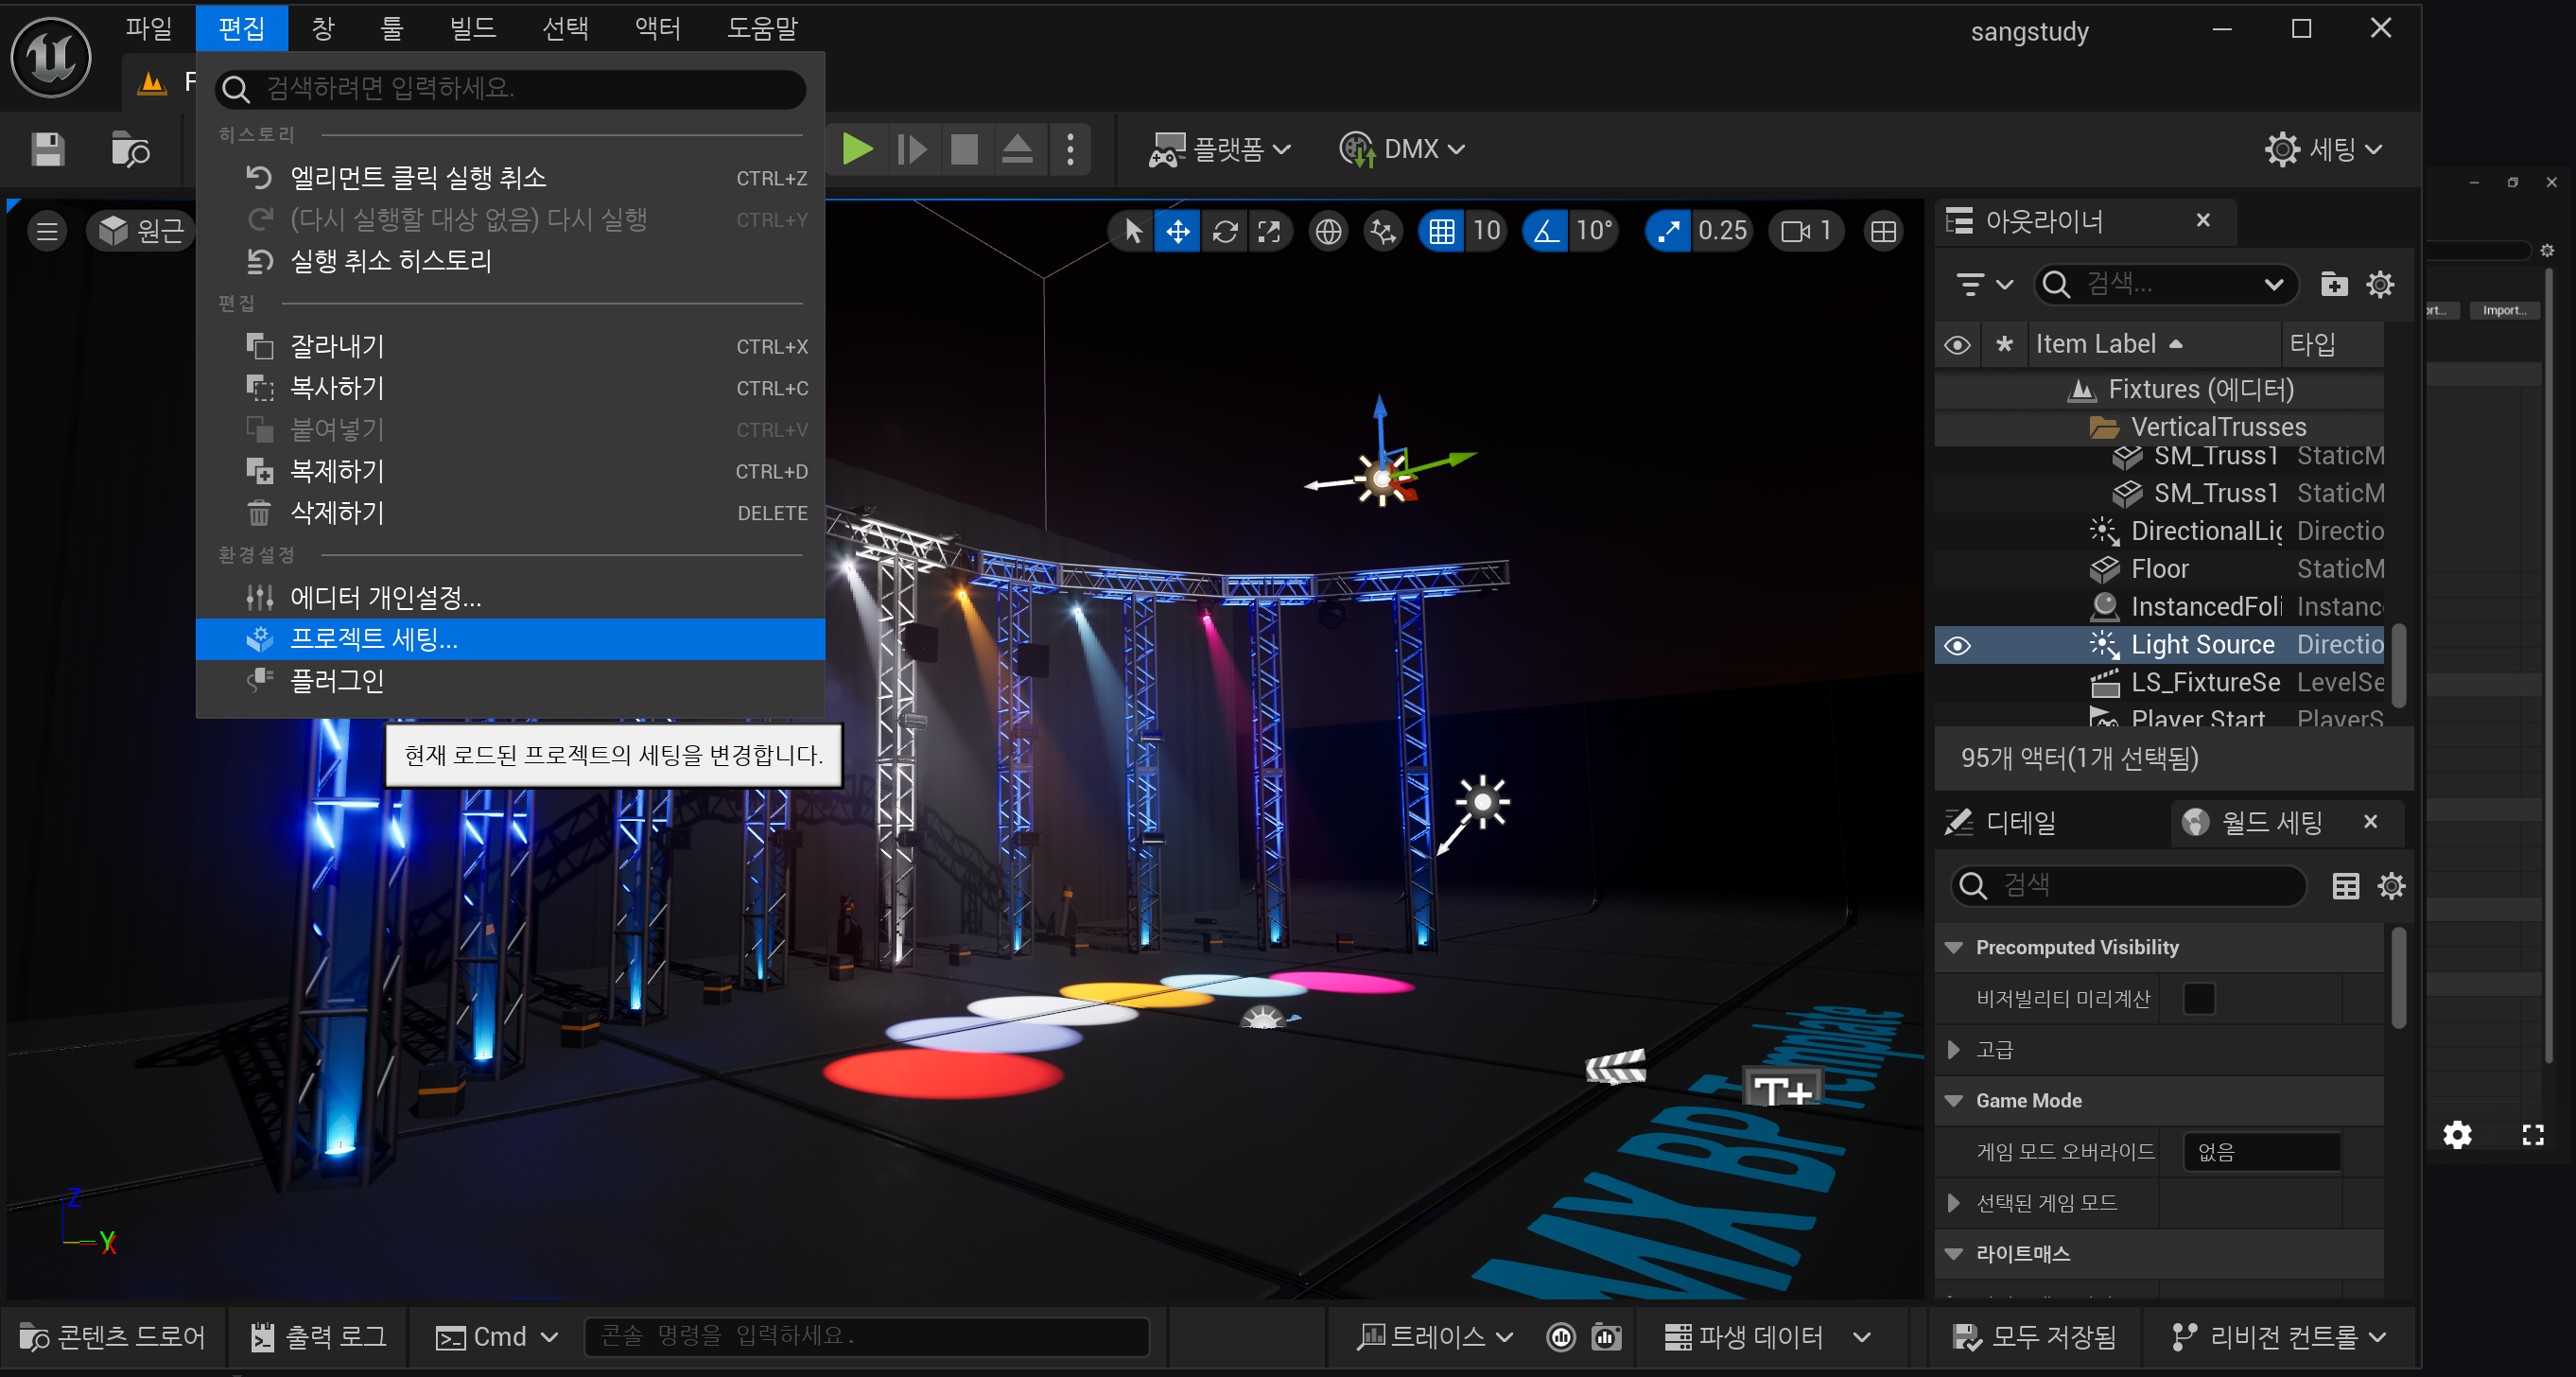
Task: Click the menu search field
Action: click(510, 89)
